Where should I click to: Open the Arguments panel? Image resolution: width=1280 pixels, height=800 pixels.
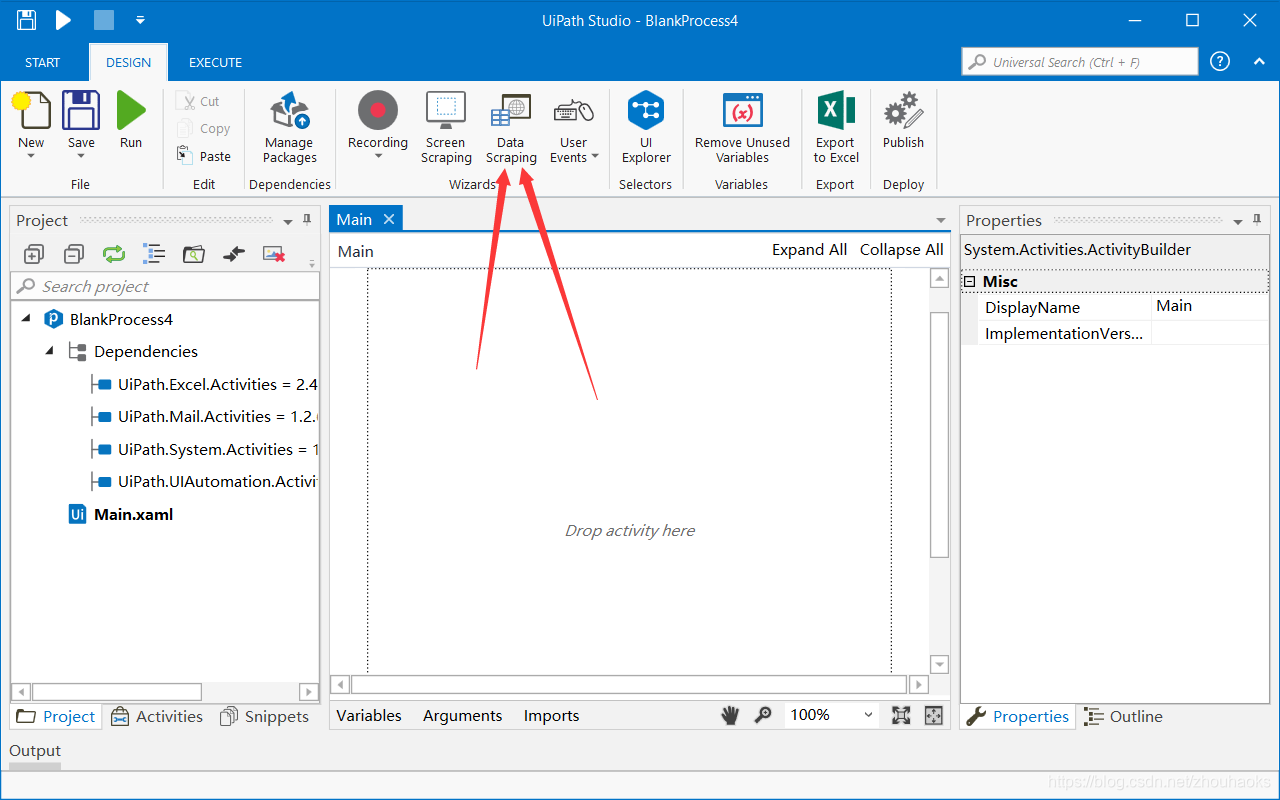(x=462, y=715)
